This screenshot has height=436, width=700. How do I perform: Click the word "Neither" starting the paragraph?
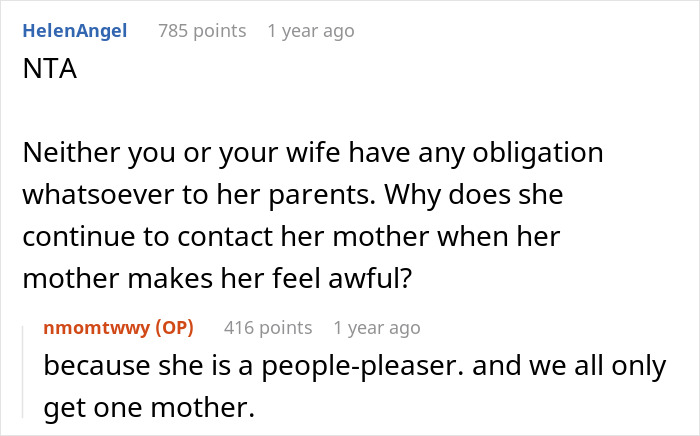(71, 153)
